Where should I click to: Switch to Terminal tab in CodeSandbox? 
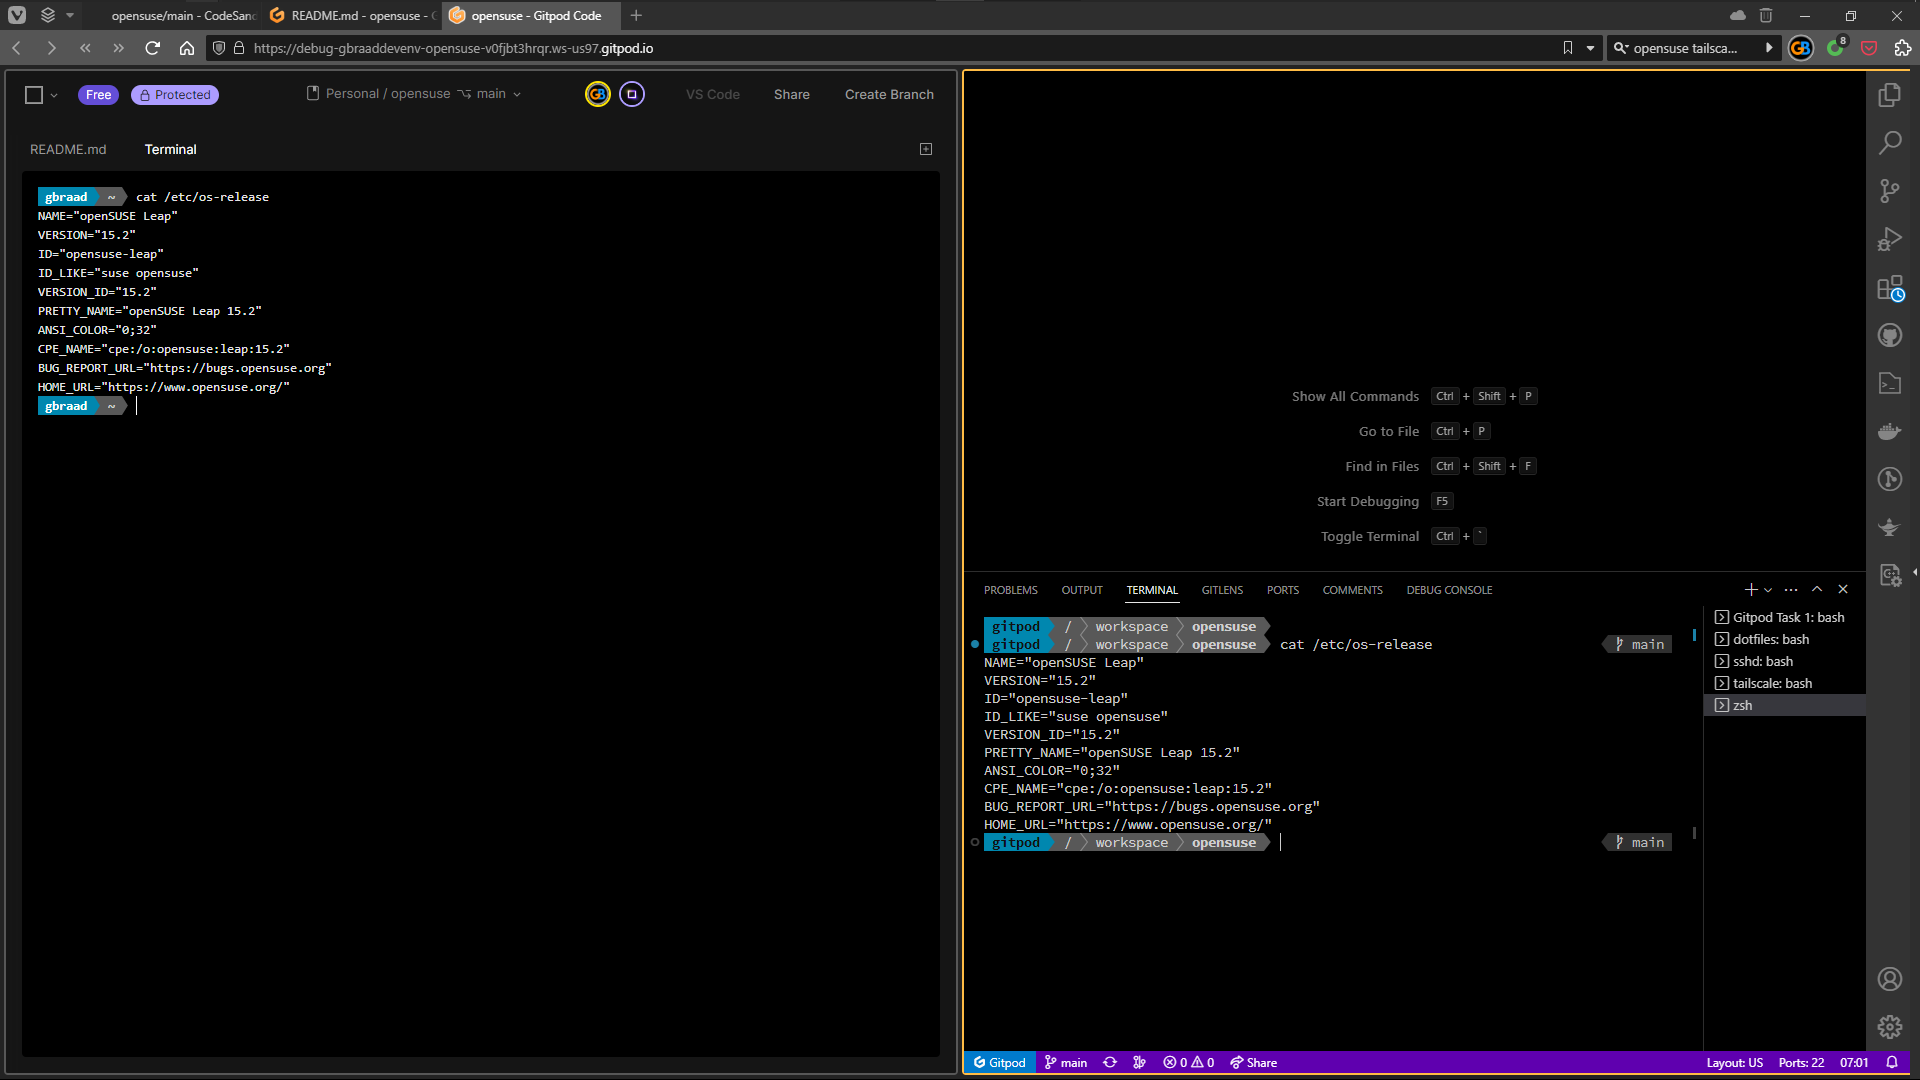pyautogui.click(x=170, y=149)
